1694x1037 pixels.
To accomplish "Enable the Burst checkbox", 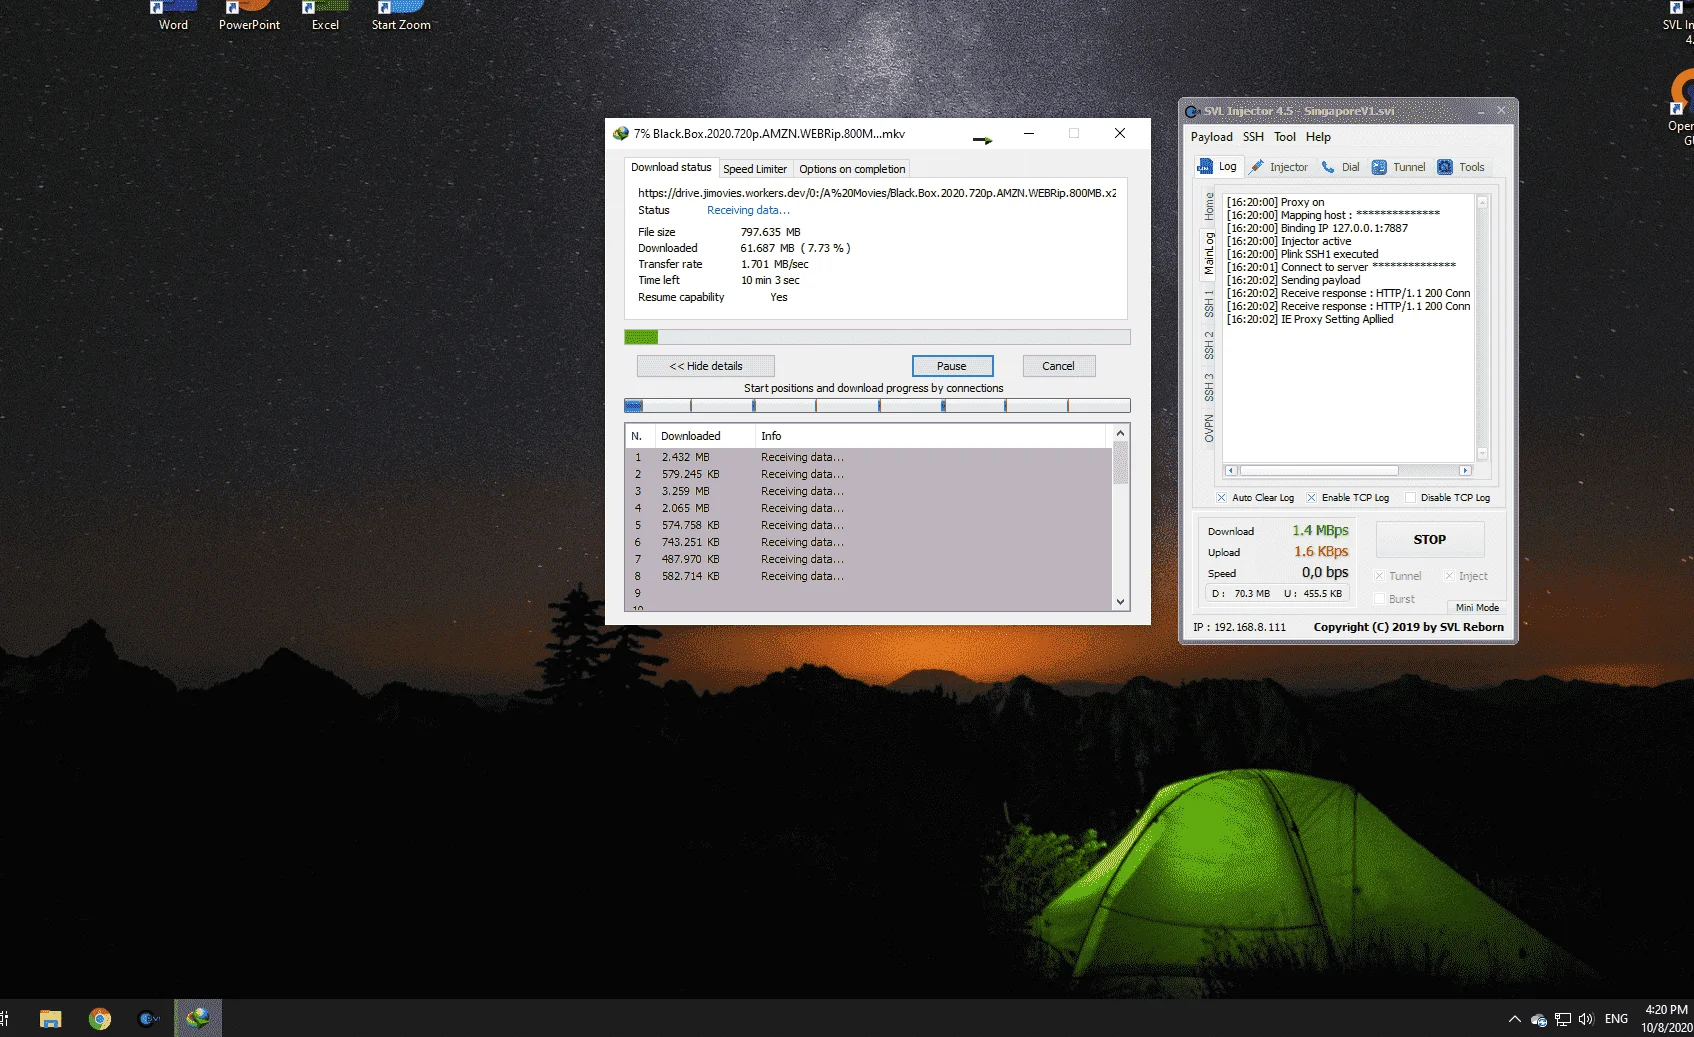I will click(x=1379, y=599).
